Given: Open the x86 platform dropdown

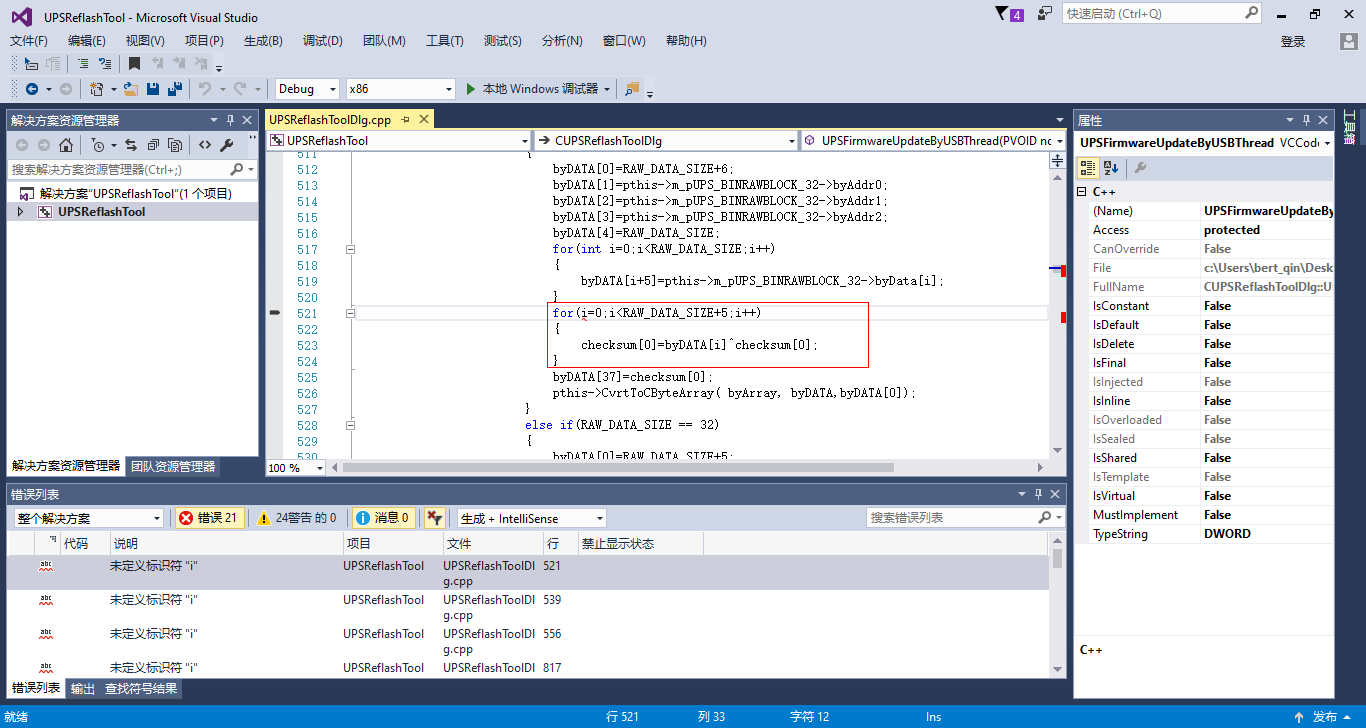Looking at the screenshot, I should pyautogui.click(x=400, y=89).
